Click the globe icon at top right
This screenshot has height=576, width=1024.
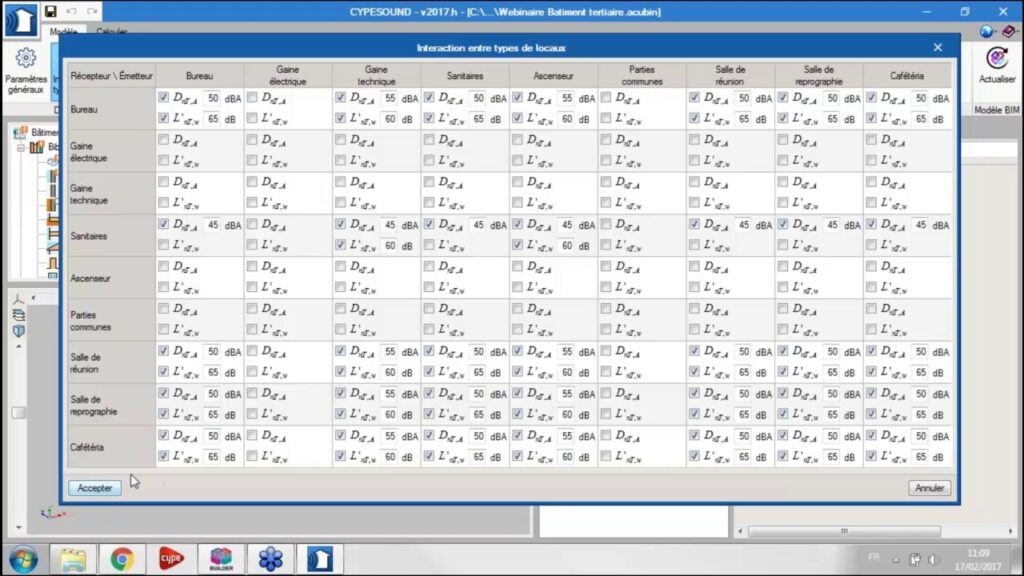(987, 32)
